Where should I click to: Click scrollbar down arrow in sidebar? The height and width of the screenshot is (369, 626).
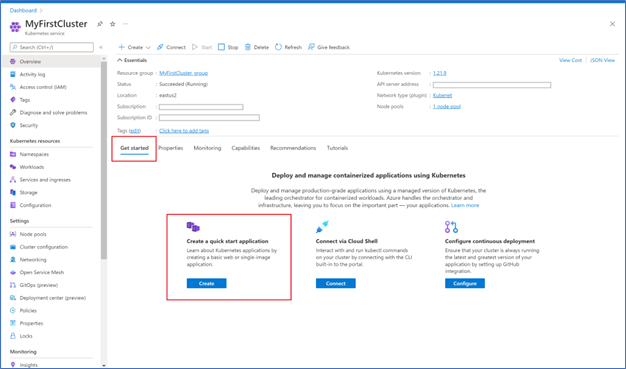click(x=104, y=365)
